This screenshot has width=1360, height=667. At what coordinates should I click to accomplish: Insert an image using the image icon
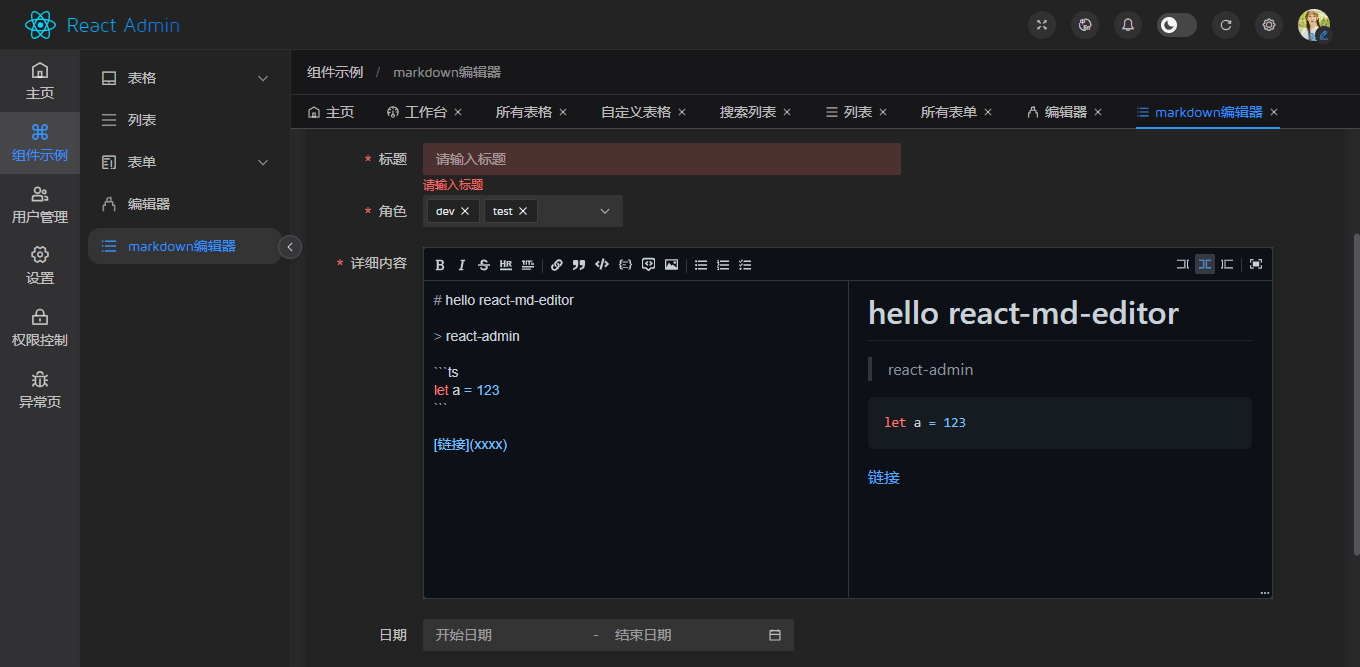coord(671,264)
